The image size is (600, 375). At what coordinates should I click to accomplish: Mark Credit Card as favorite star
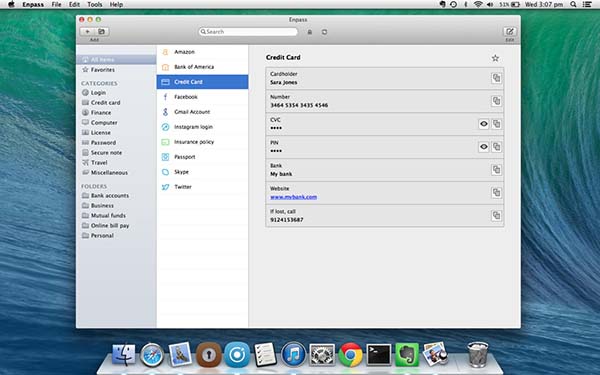[495, 58]
